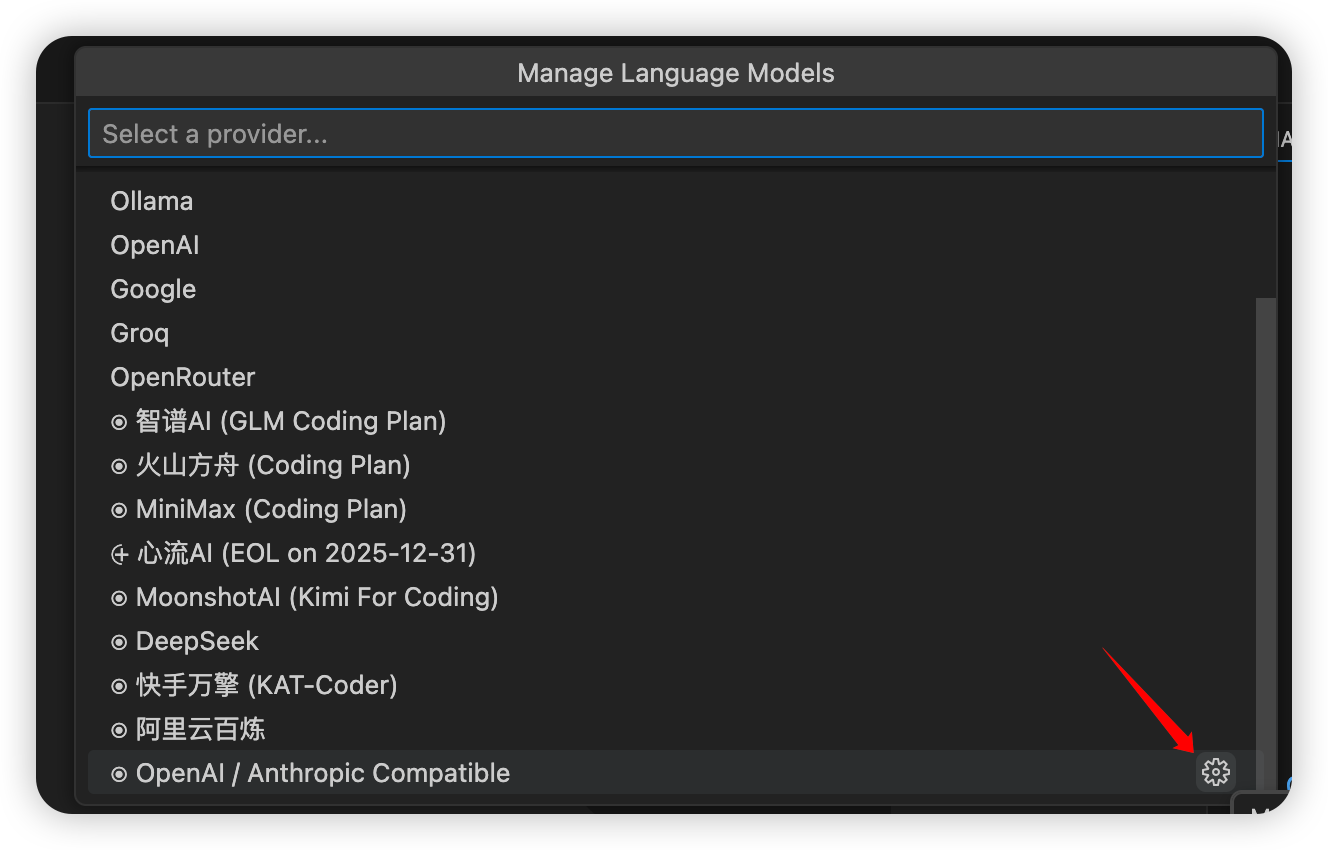Image resolution: width=1328 pixels, height=850 pixels.
Task: Select the OpenAI provider
Action: point(676,245)
